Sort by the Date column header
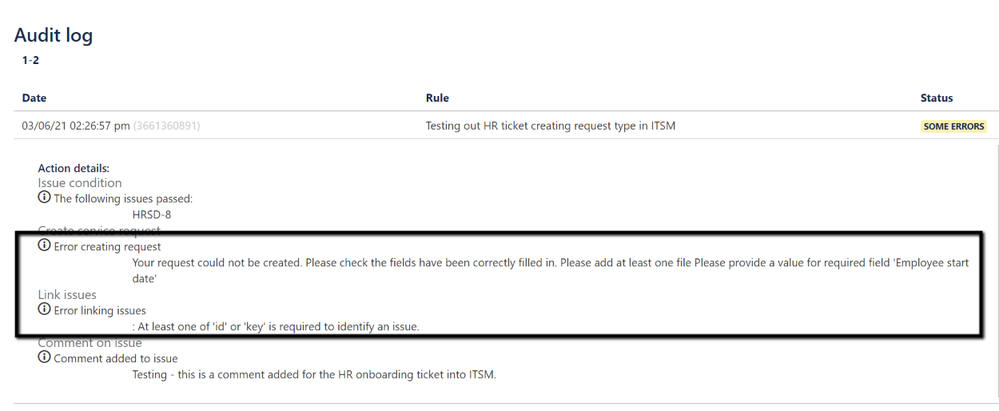Image resolution: width=999 pixels, height=411 pixels. pyautogui.click(x=34, y=97)
